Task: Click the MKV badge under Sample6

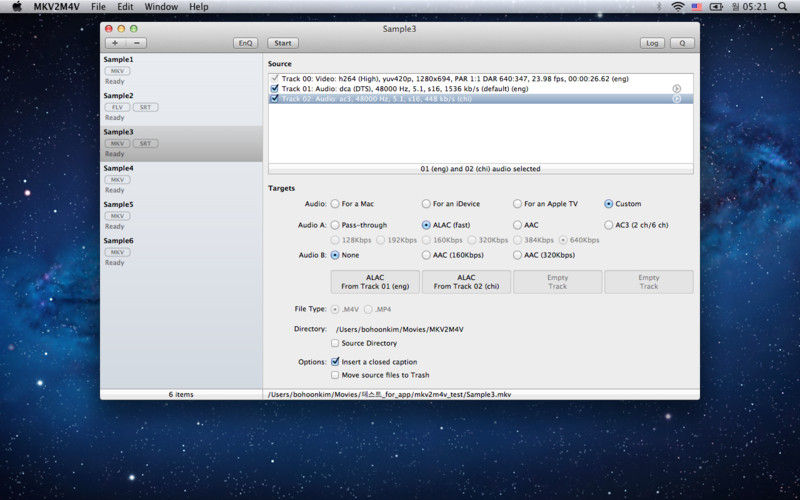Action: [x=117, y=252]
